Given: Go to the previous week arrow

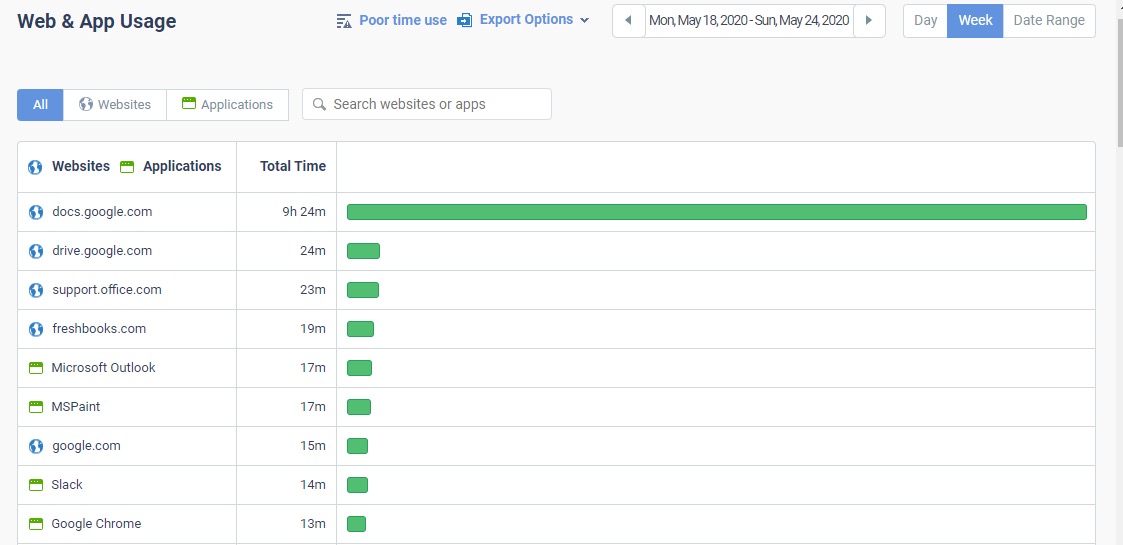Looking at the screenshot, I should coord(629,21).
